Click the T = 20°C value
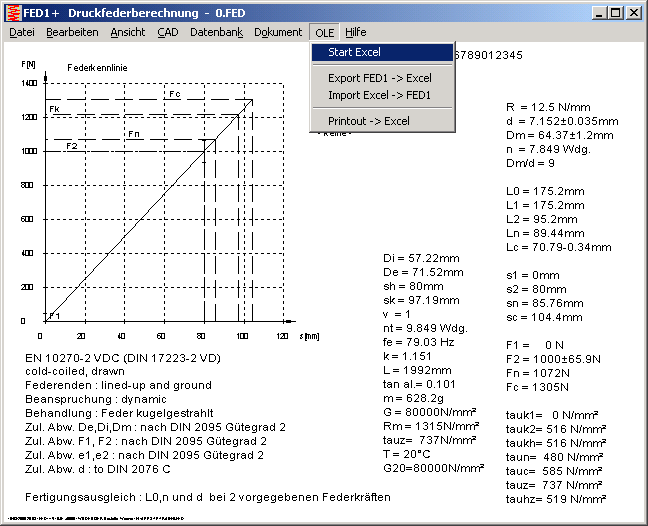Image resolution: width=648 pixels, height=526 pixels. click(x=407, y=454)
